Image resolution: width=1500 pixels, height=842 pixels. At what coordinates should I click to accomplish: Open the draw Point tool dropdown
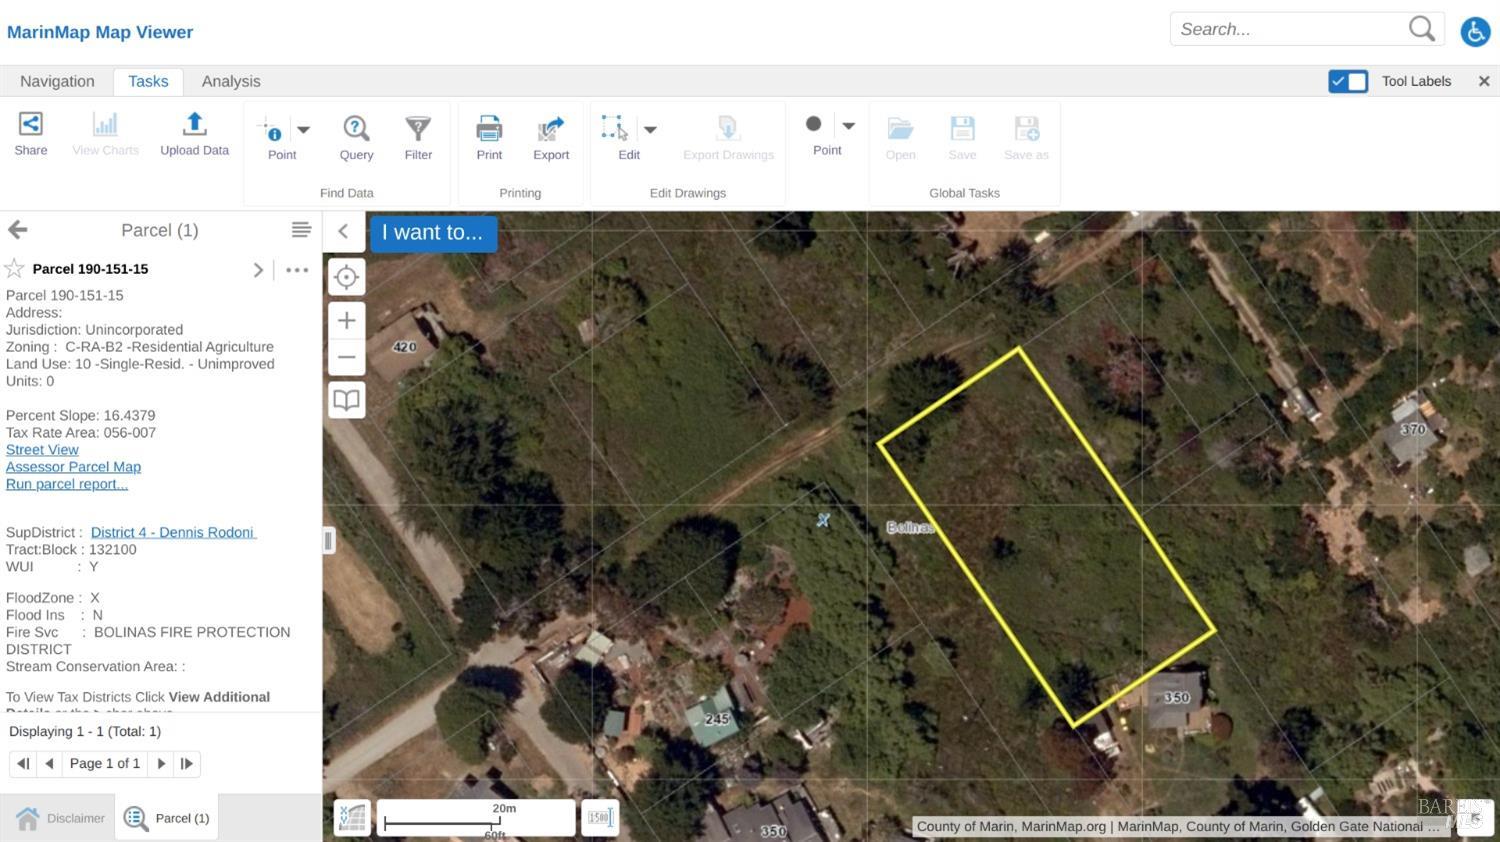coord(849,125)
